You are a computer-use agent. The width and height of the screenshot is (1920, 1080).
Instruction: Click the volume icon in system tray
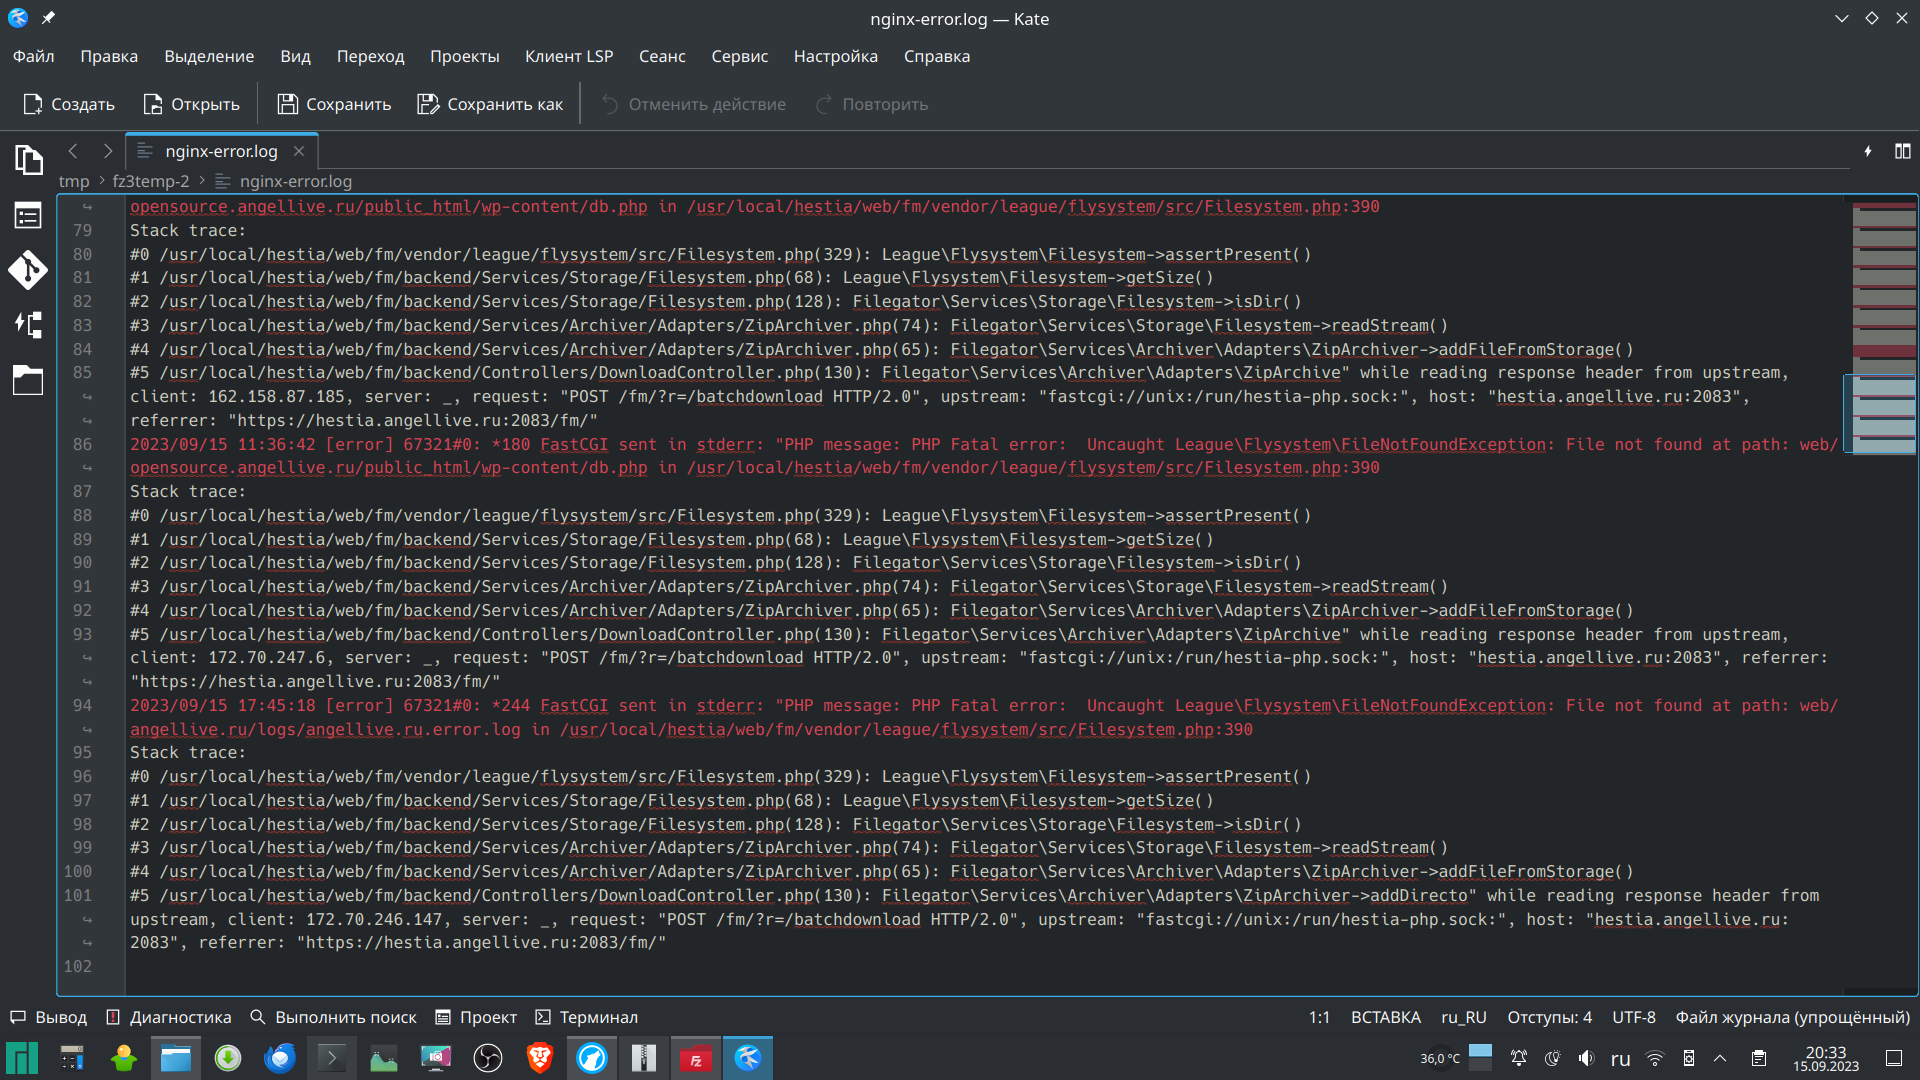(x=1586, y=1058)
